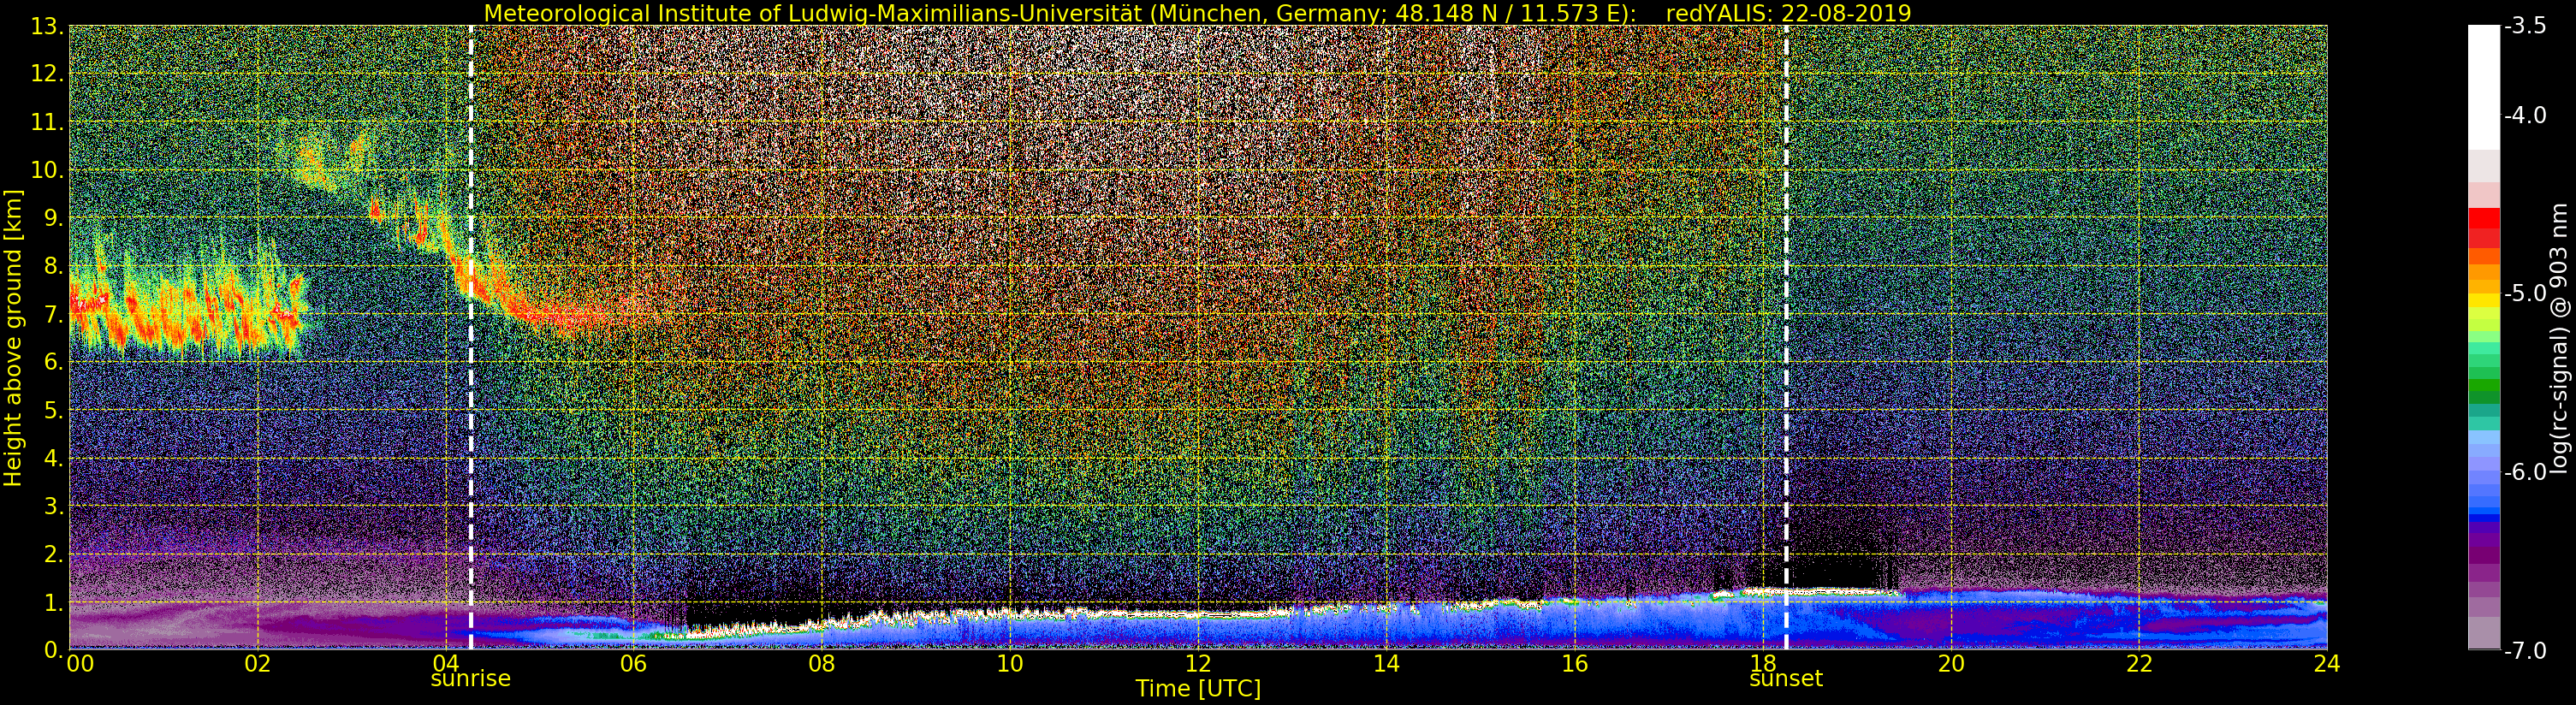Click the "-5.0" colorbar tick value
The height and width of the screenshot is (705, 2576).
click(2524, 294)
